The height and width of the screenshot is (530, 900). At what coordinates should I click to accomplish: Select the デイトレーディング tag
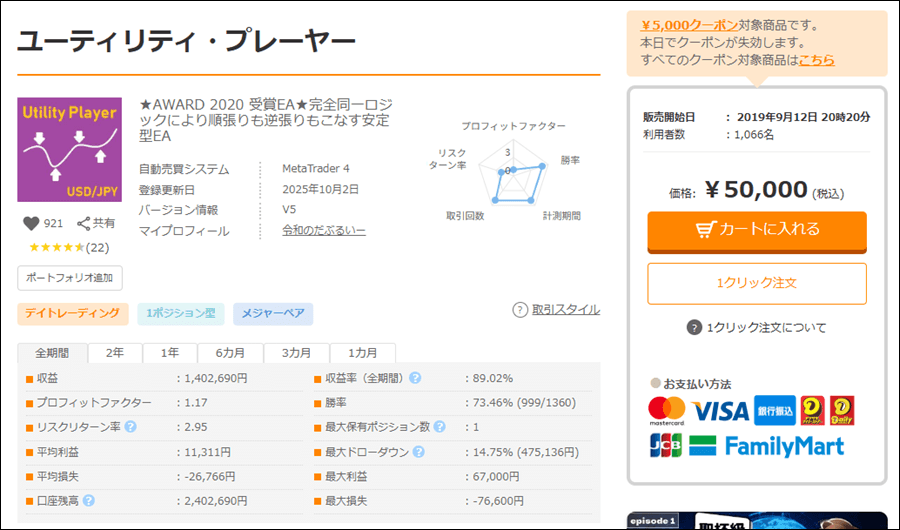pyautogui.click(x=73, y=314)
